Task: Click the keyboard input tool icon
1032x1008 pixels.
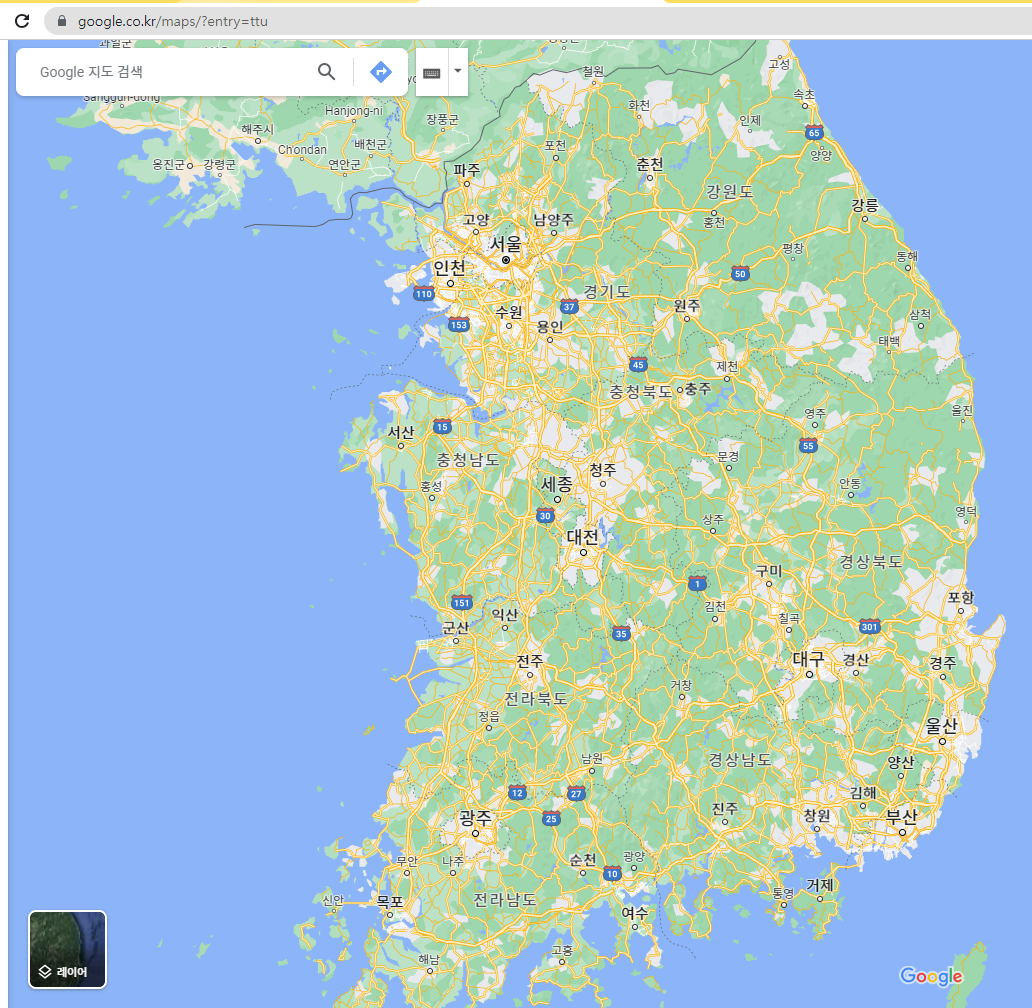Action: [432, 72]
